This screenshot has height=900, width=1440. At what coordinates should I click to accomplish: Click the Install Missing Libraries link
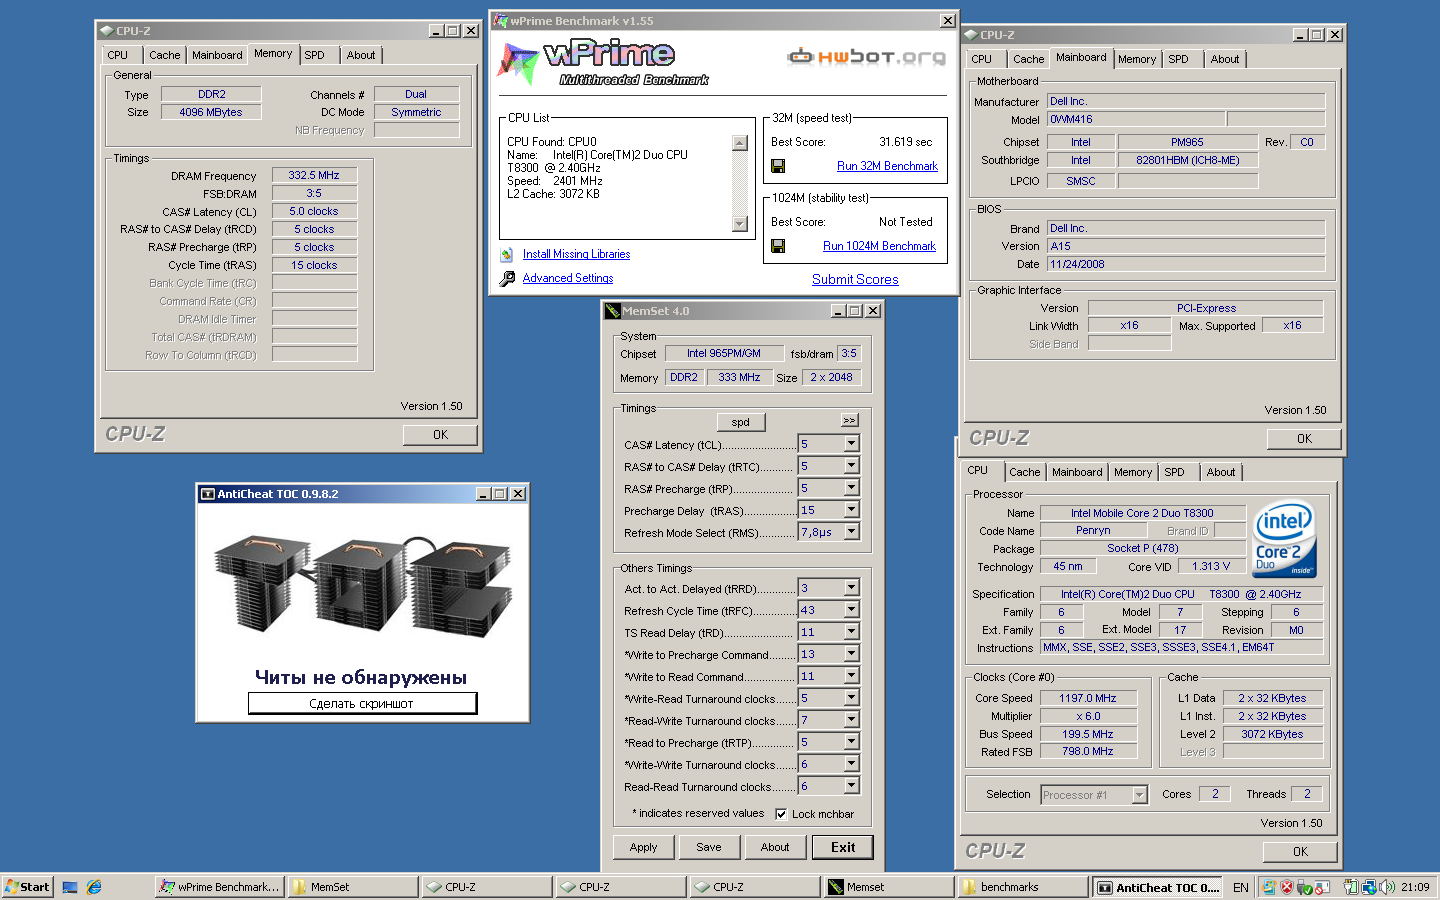576,254
